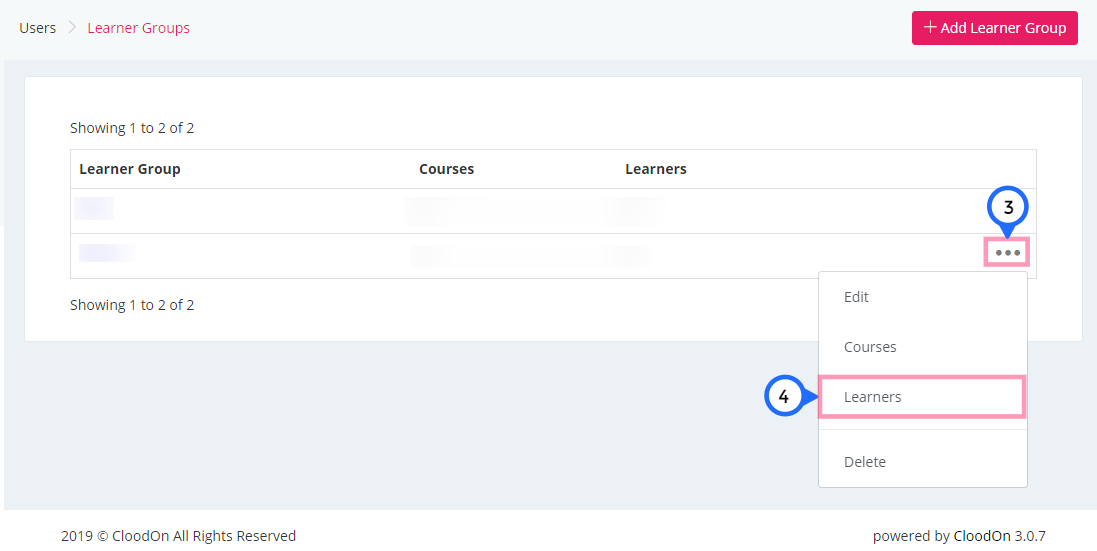Click 'Showing 1 to 2 of 2' above table
This screenshot has height=551, width=1097.
pos(132,129)
